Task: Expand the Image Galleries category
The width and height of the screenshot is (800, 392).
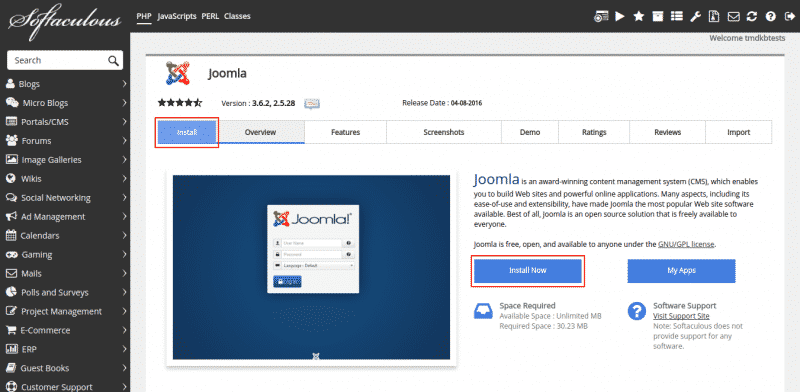Action: (65, 160)
